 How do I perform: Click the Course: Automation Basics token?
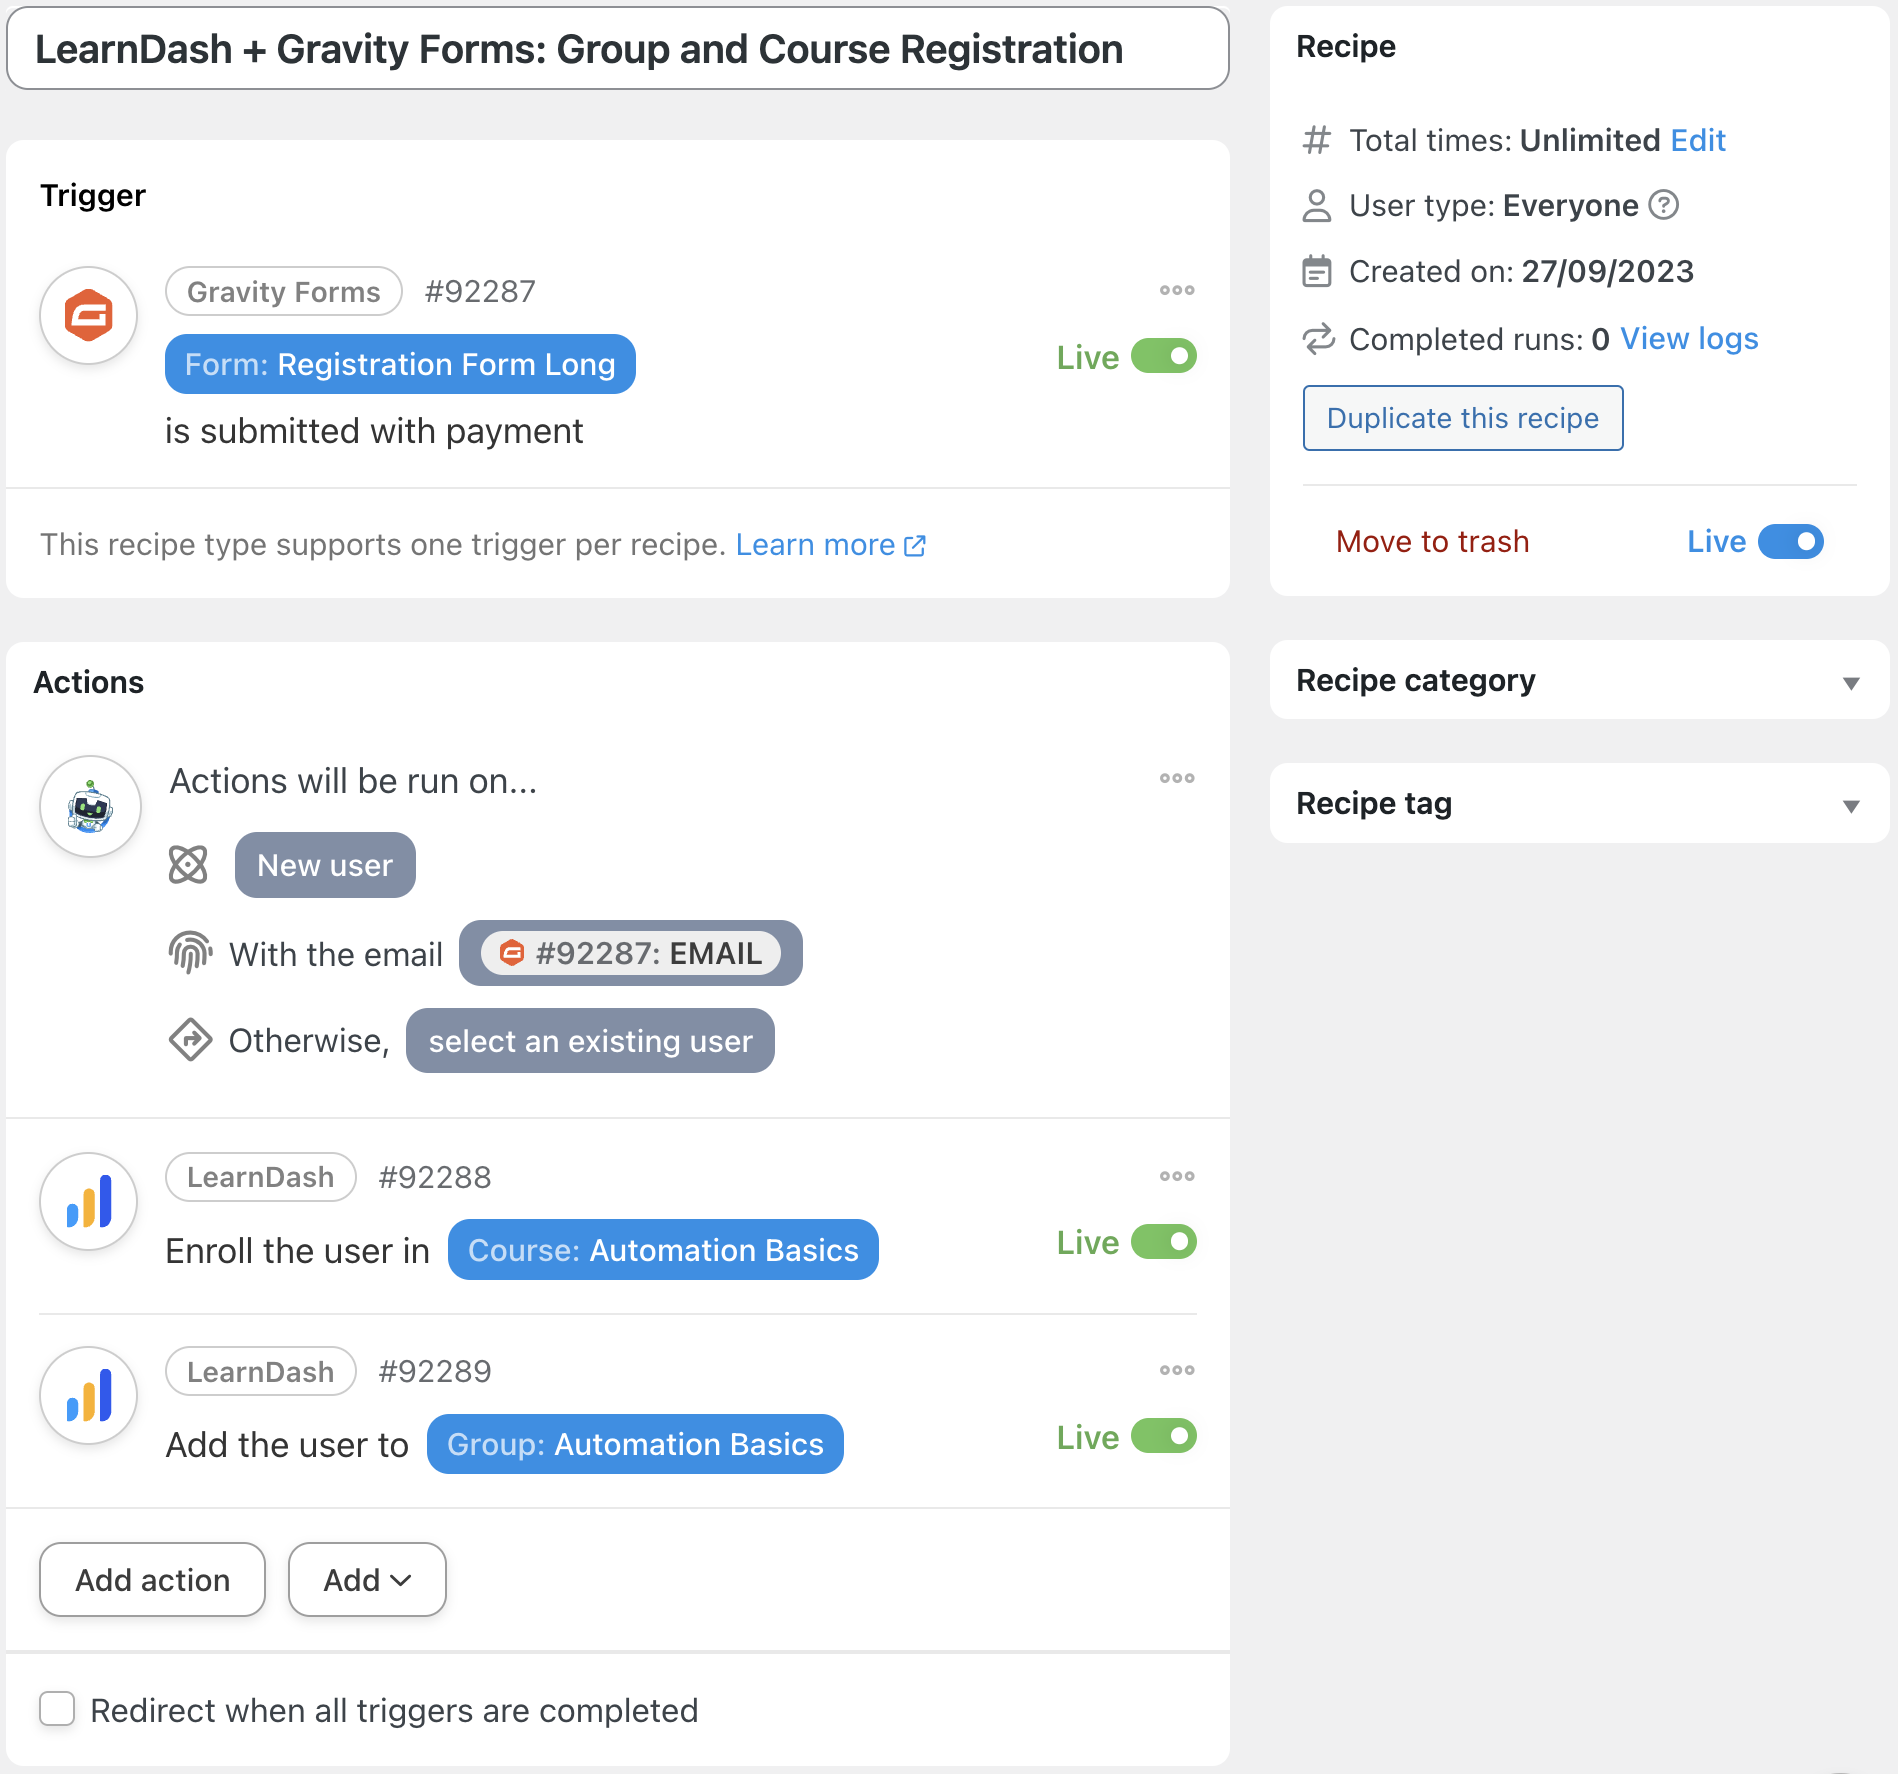[x=663, y=1250]
